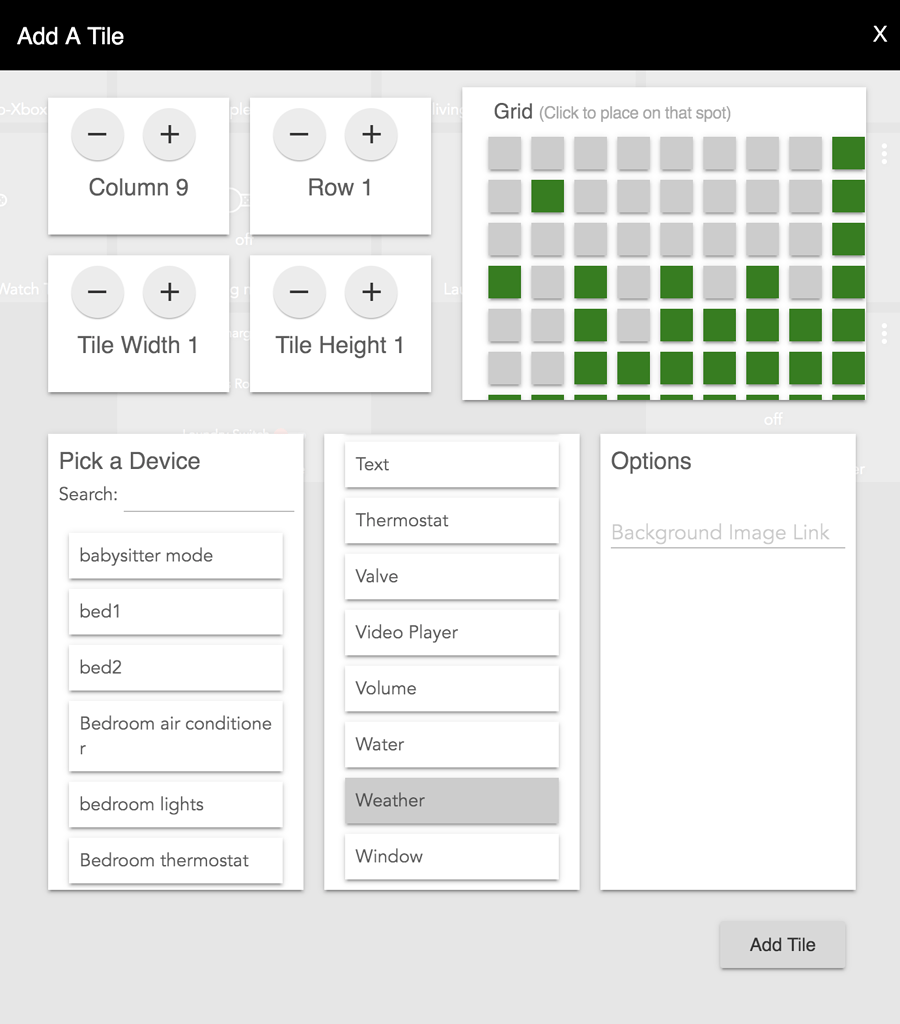This screenshot has width=900, height=1024.
Task: Pick the bedroom lights device
Action: coord(175,803)
